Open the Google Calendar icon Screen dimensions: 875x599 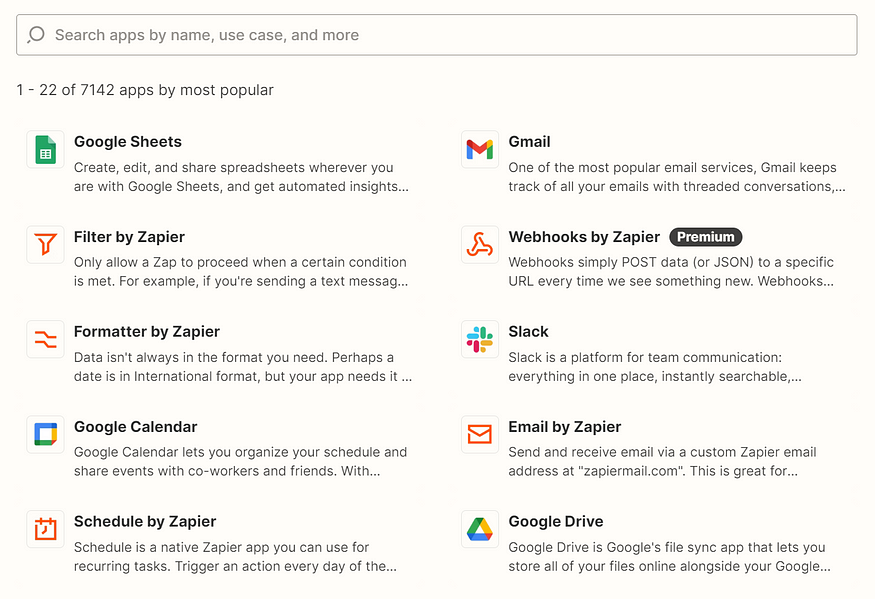tap(45, 434)
